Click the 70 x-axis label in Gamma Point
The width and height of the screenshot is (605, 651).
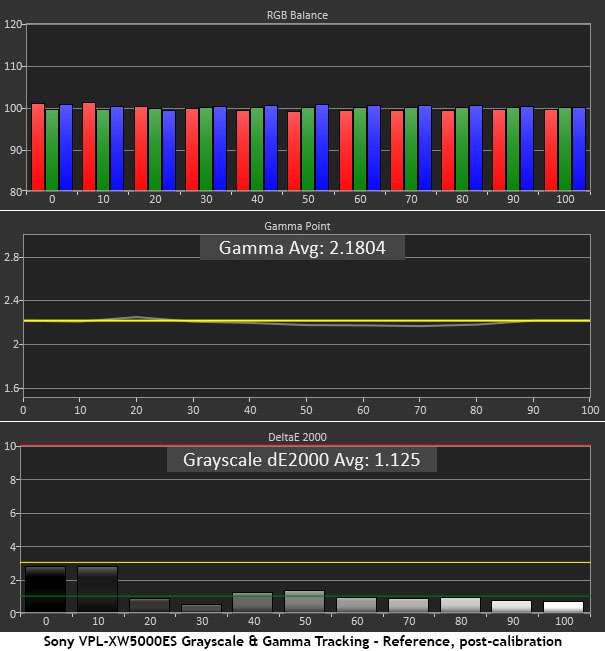[420, 410]
